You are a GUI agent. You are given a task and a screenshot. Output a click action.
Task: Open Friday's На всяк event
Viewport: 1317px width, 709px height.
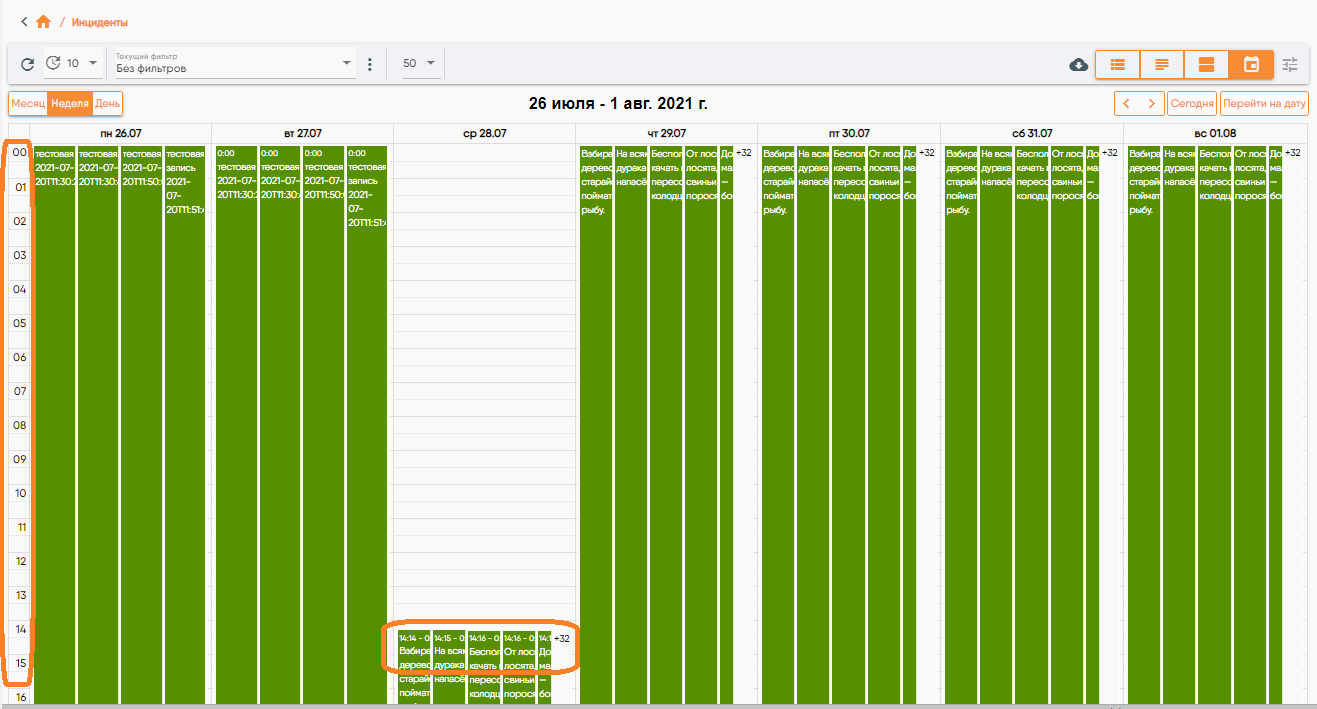coord(813,425)
